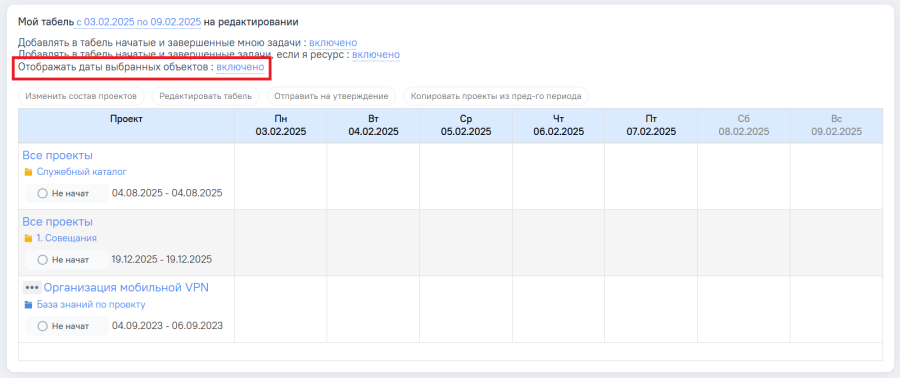
Task: Click the Ср 05.02.2025 column header
Action: (x=466, y=126)
